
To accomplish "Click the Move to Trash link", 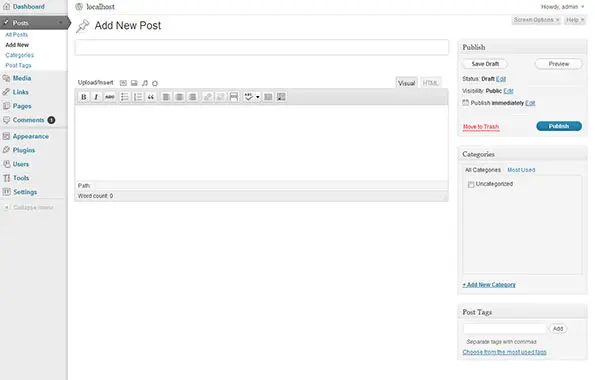I will pyautogui.click(x=481, y=127).
